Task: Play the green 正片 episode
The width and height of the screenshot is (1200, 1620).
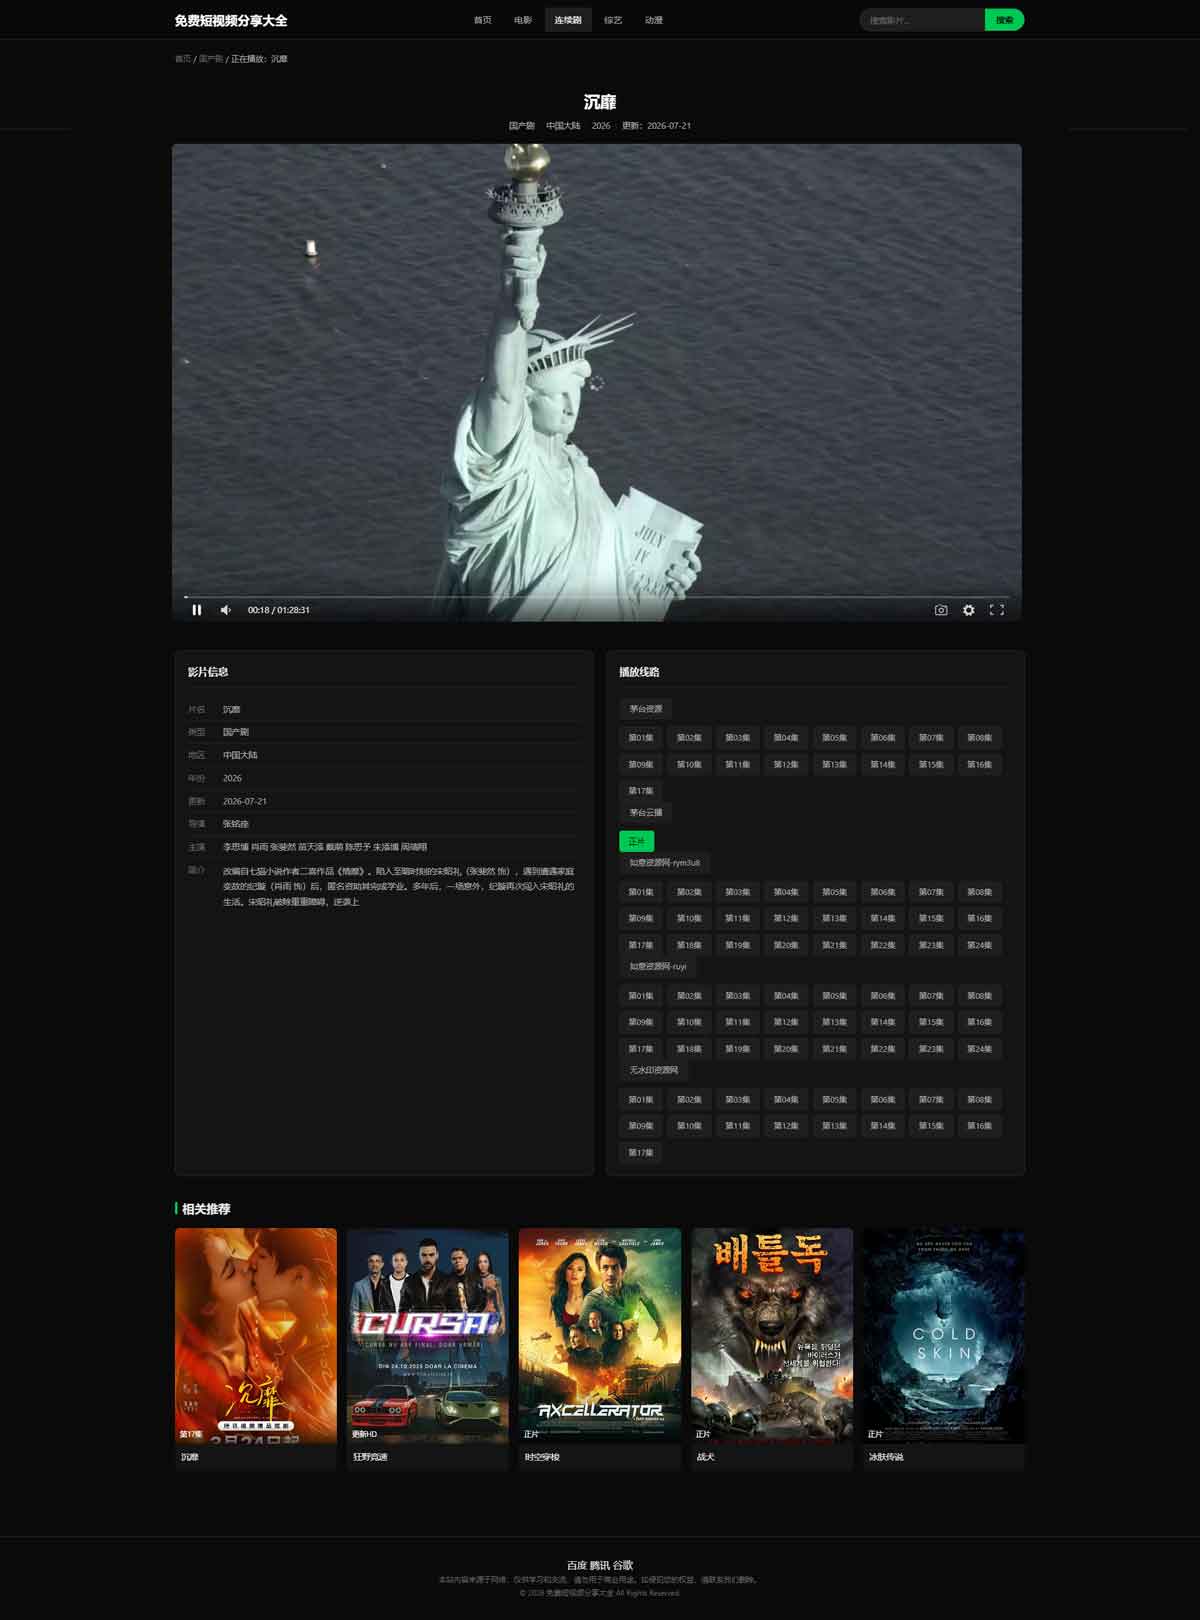Action: click(x=637, y=842)
